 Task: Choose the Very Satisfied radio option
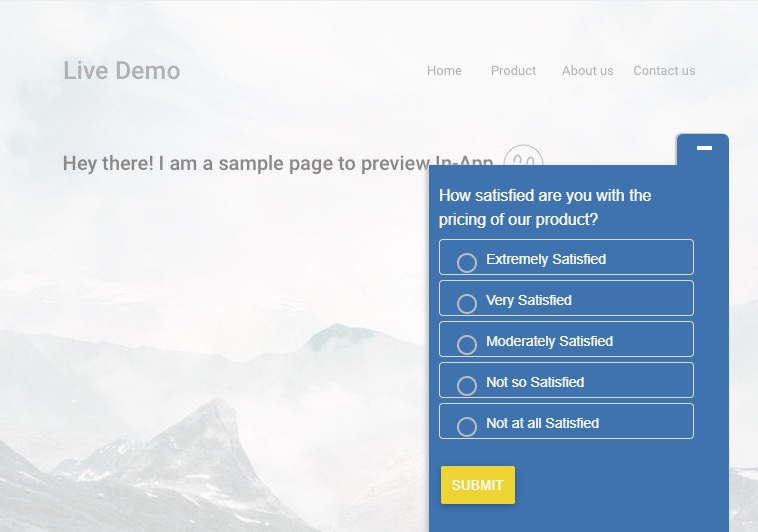[x=467, y=303]
